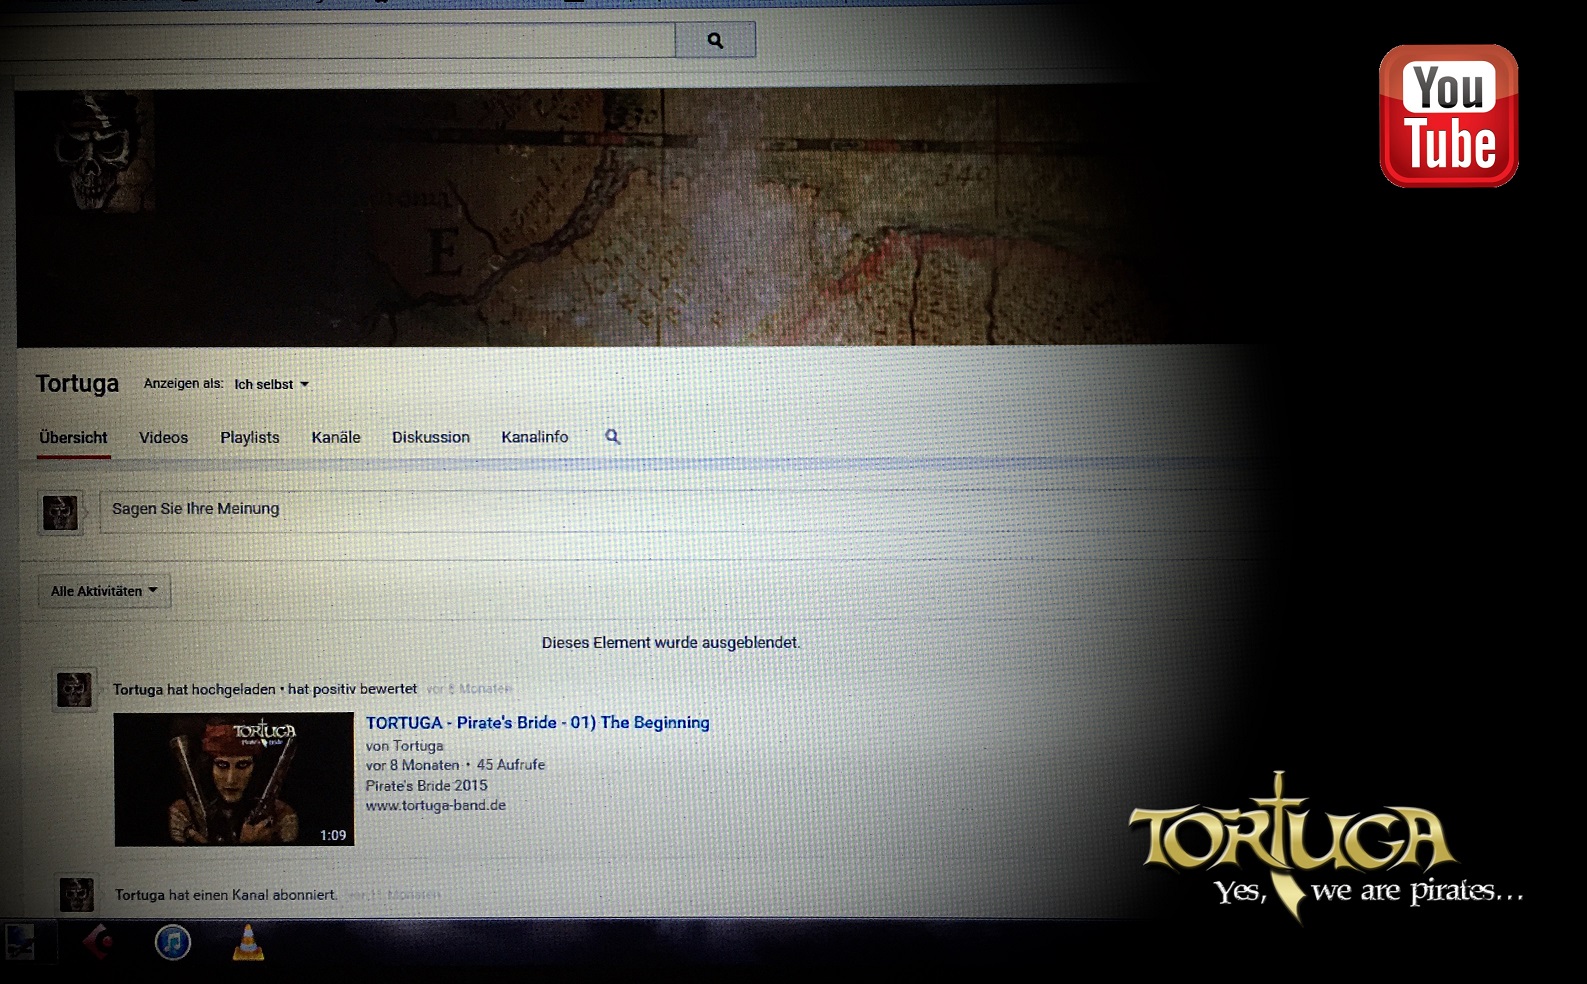This screenshot has height=984, width=1587.
Task: Go to the Kanäle tab
Action: tap(336, 438)
